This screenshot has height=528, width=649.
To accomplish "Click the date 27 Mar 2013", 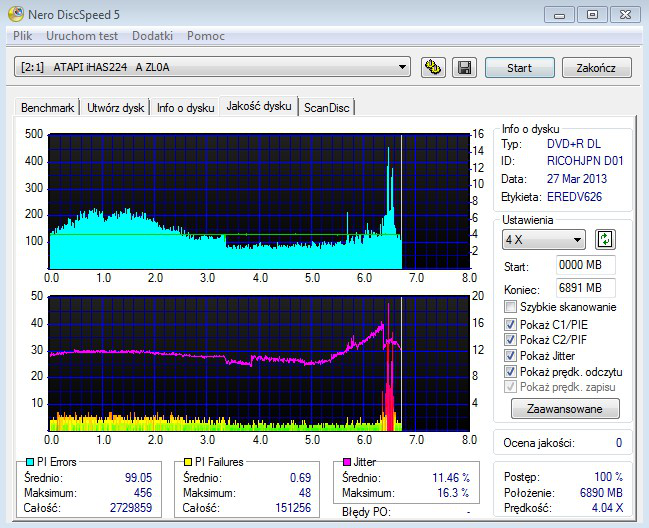I will [577, 179].
